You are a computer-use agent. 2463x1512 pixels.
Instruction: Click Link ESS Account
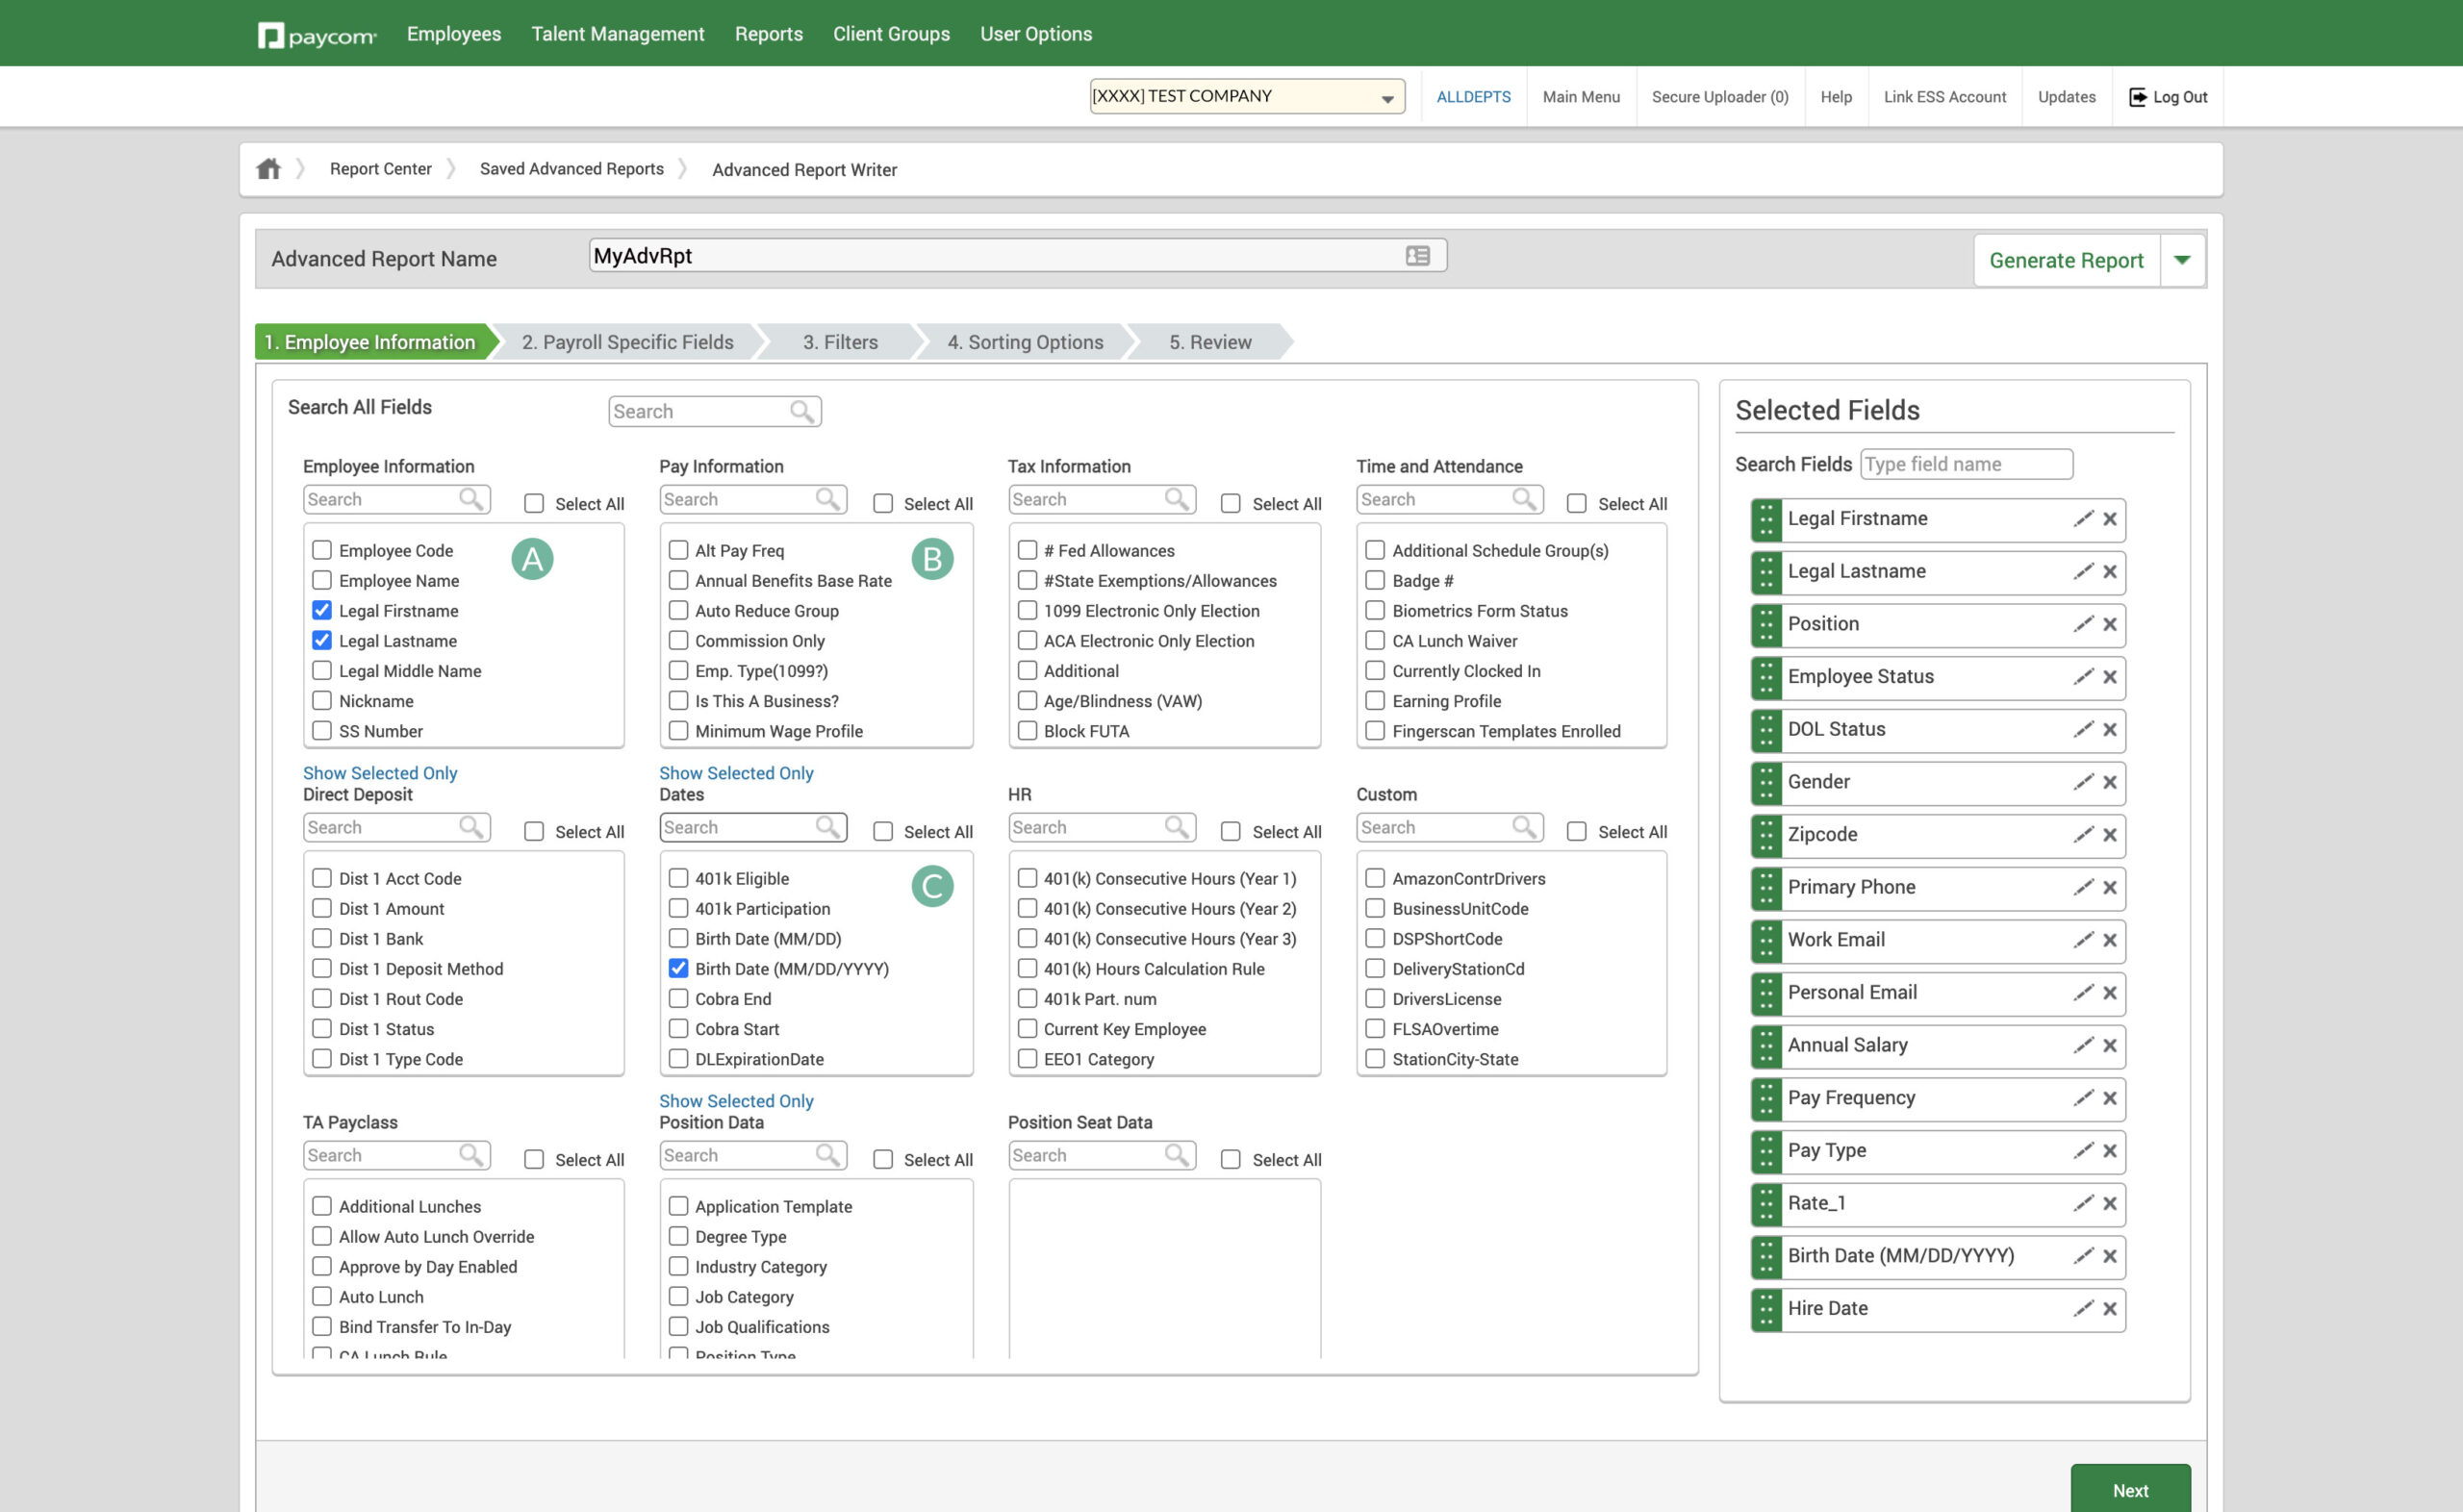1945,97
